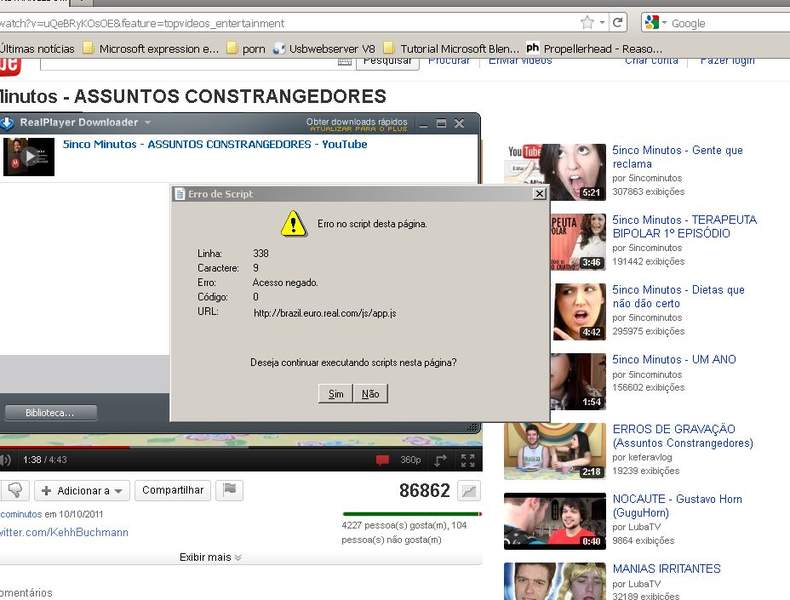The width and height of the screenshot is (790, 600).
Task: Click the YouTube logo
Action: 10,65
